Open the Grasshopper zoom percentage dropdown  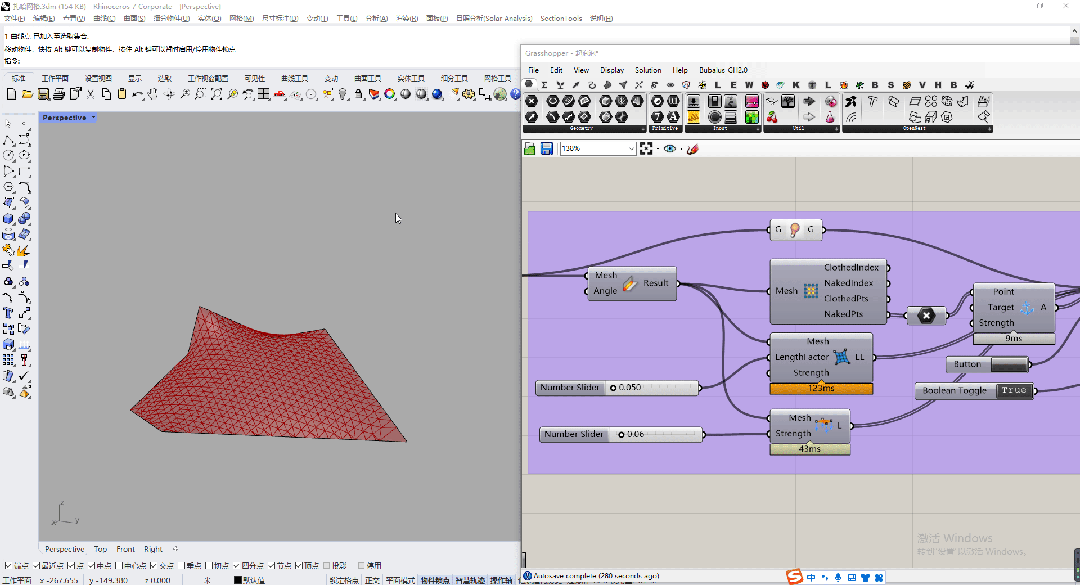tap(631, 149)
